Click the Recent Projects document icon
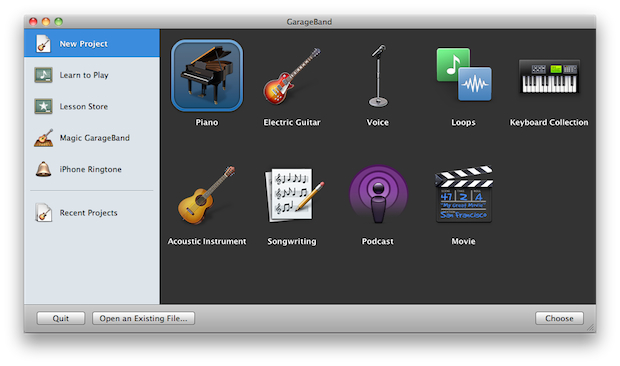This screenshot has width=620, height=366. tap(43, 213)
